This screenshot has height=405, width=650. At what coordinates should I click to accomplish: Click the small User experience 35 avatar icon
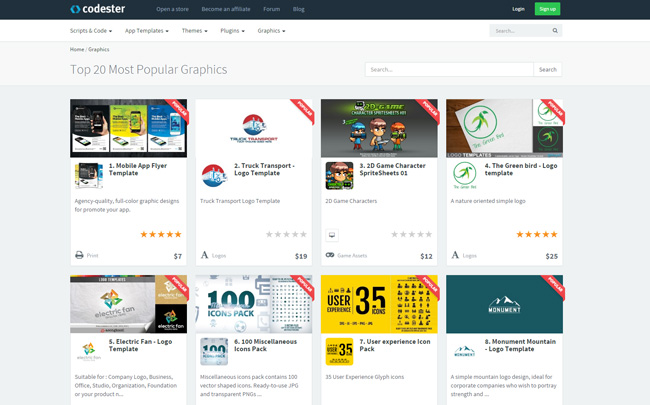340,352
